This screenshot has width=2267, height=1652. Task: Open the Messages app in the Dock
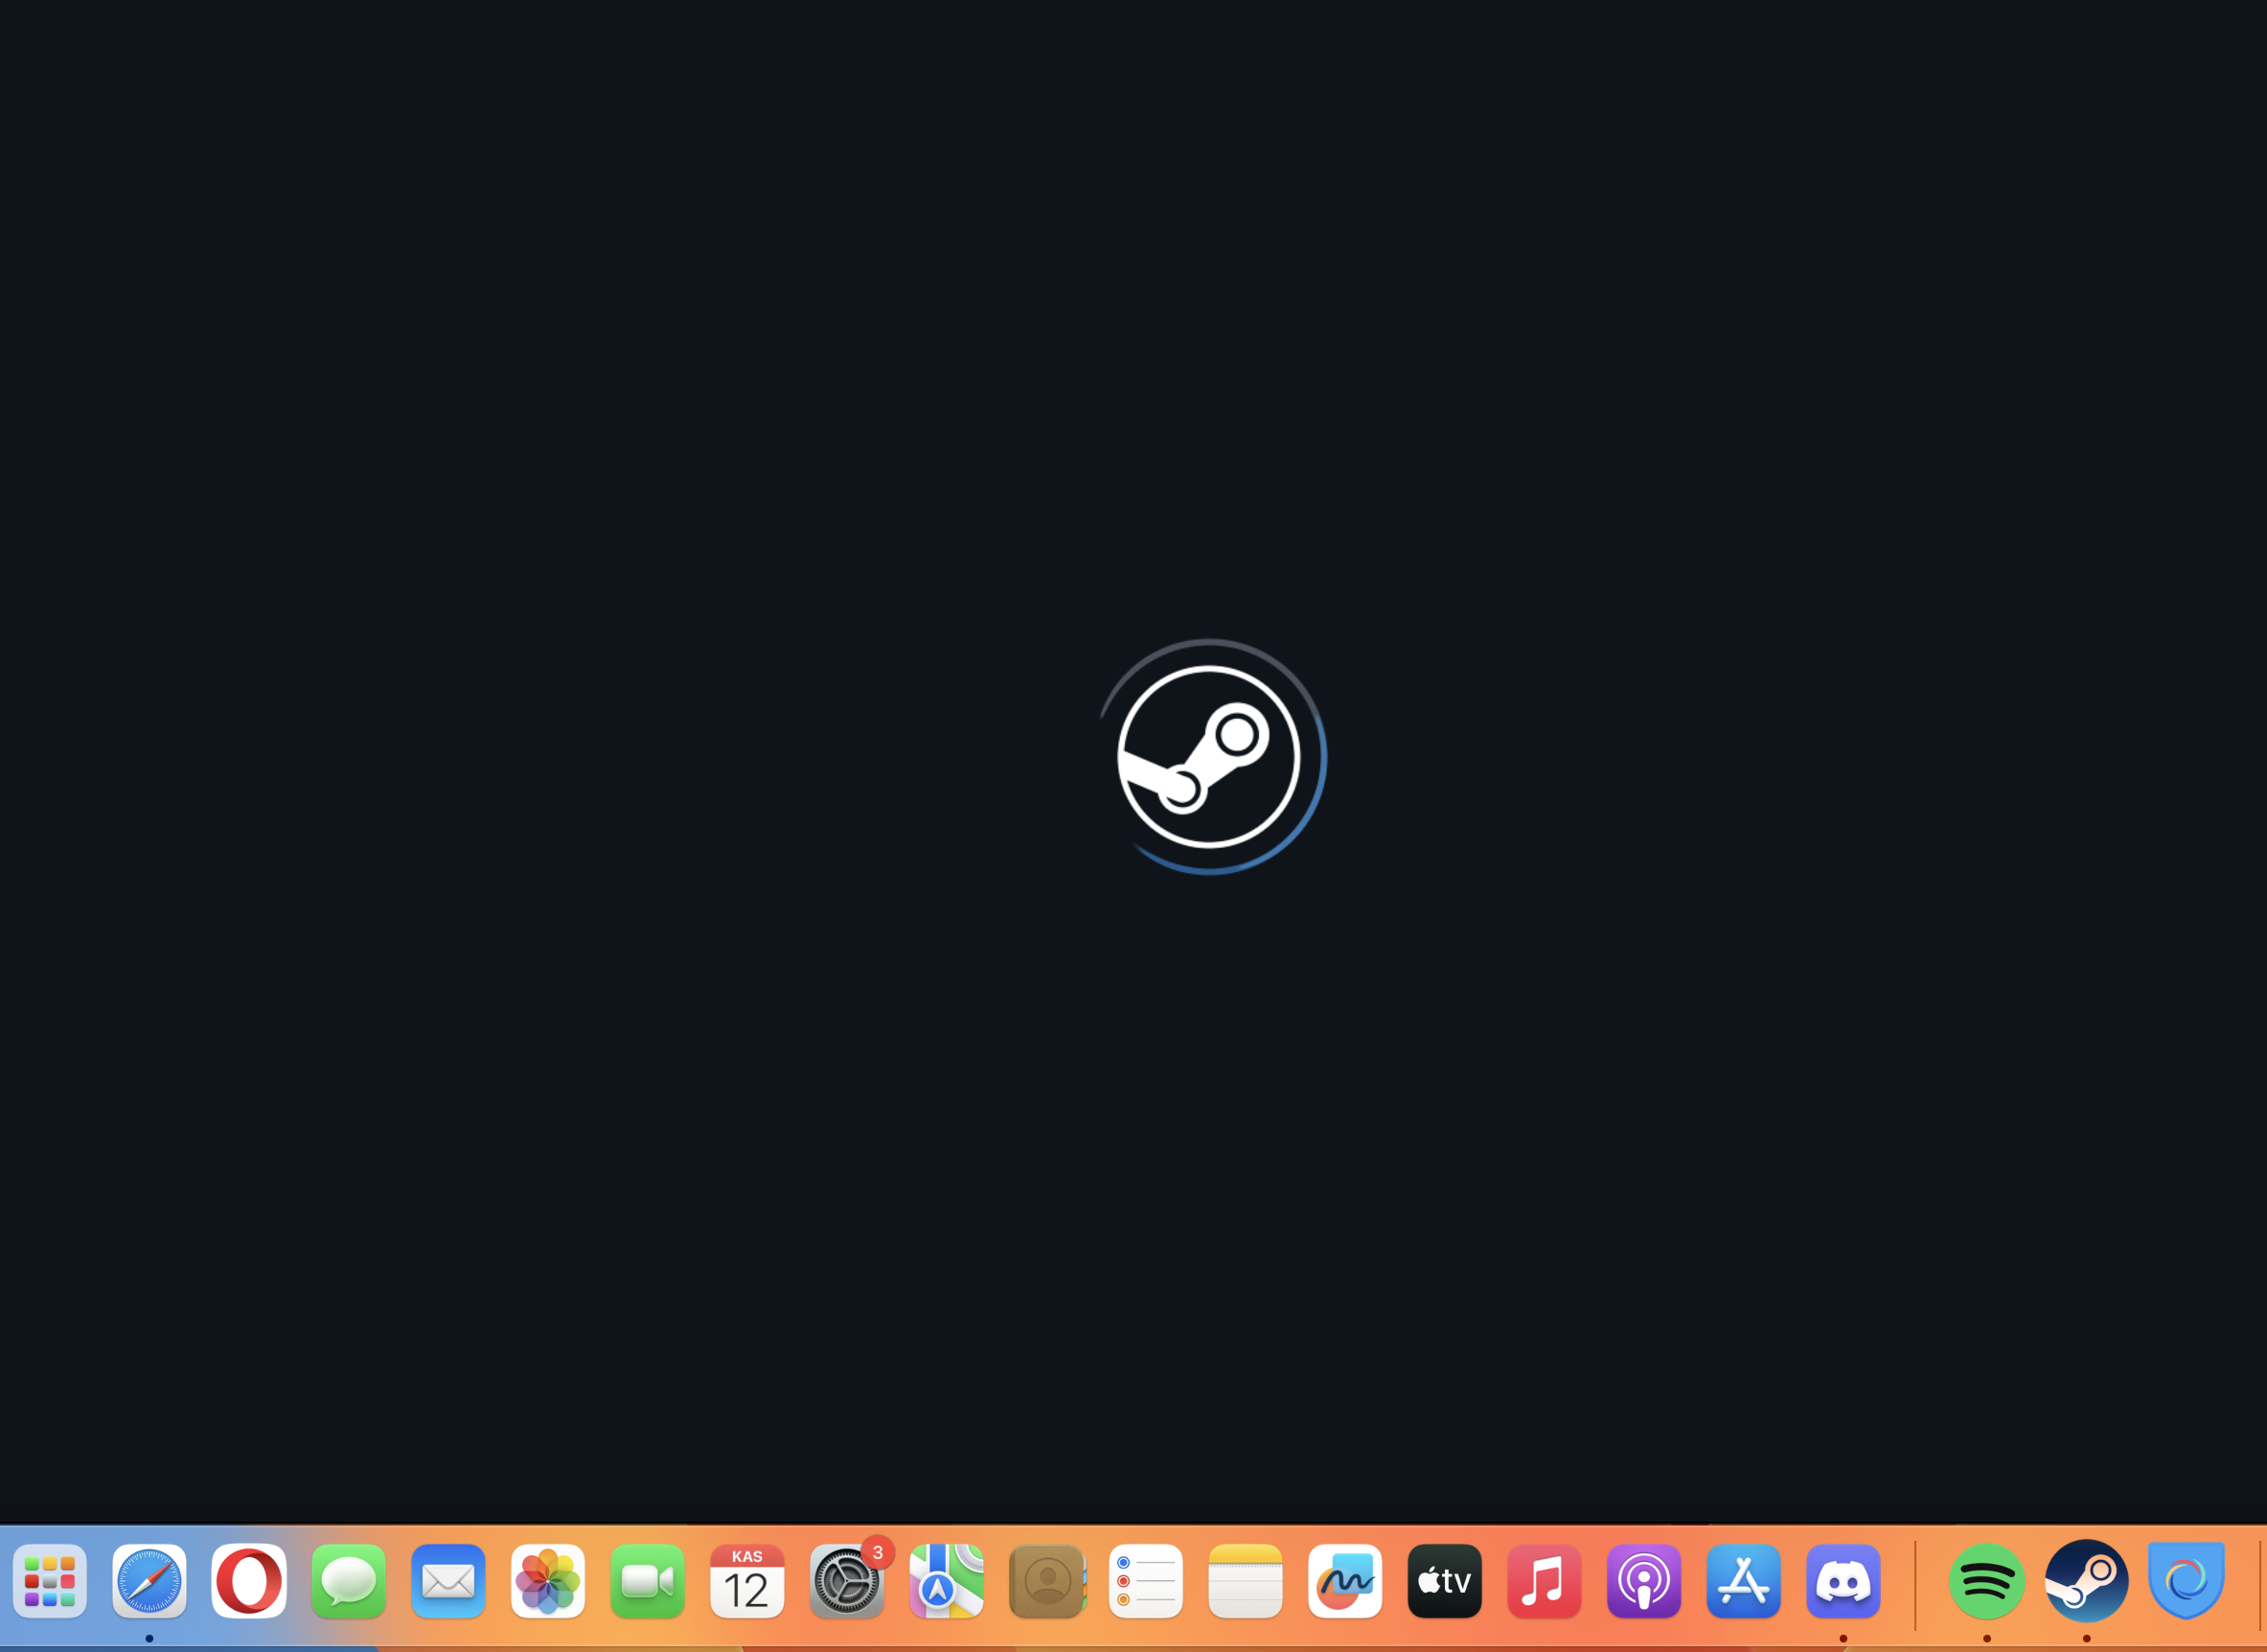pyautogui.click(x=348, y=1581)
